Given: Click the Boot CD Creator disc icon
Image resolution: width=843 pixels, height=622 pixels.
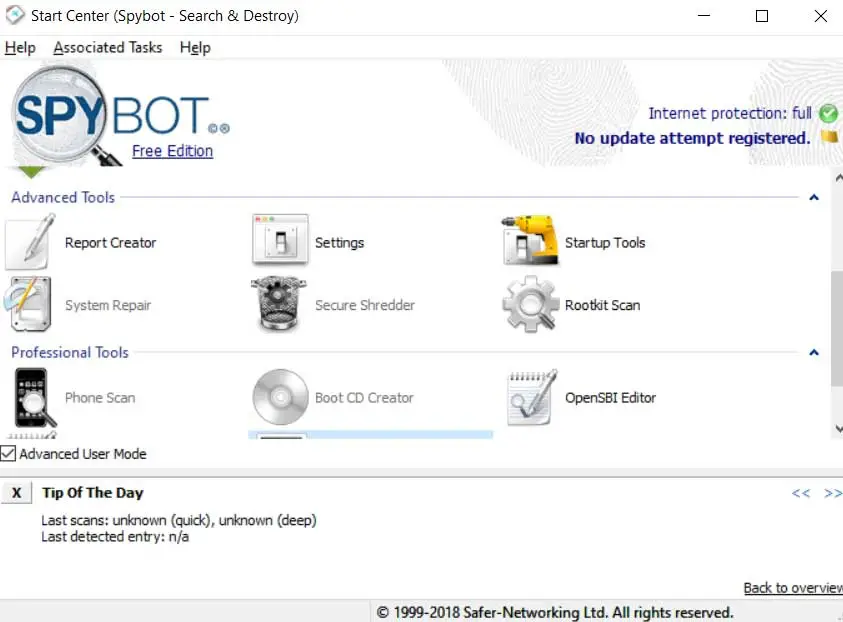Looking at the screenshot, I should pos(280,397).
